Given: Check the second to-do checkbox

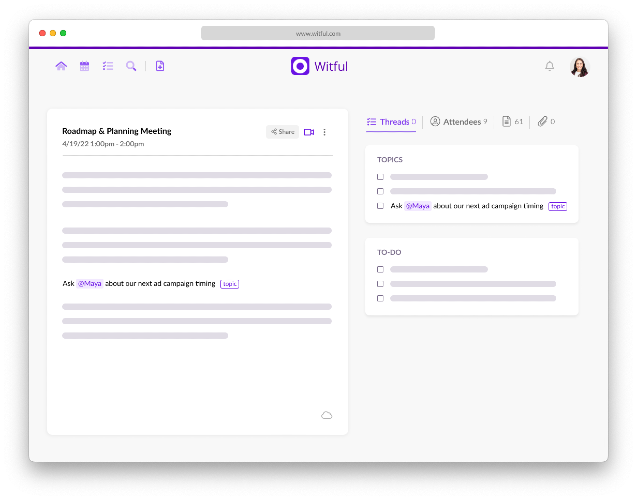Looking at the screenshot, I should (x=380, y=284).
